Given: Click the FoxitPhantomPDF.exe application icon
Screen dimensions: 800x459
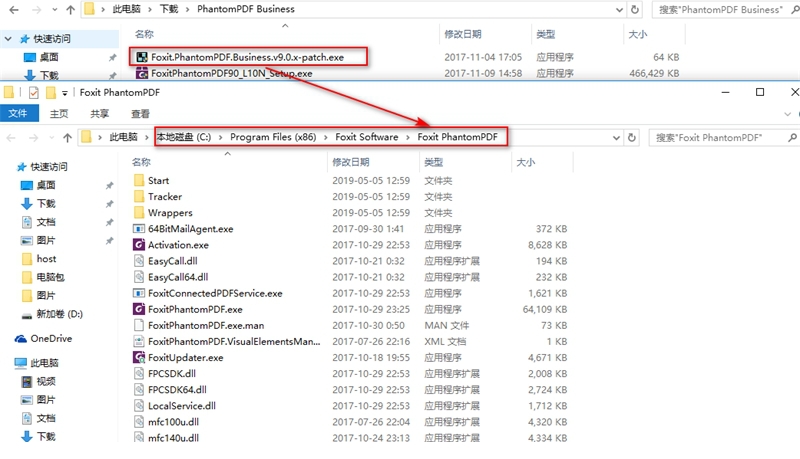Looking at the screenshot, I should pos(139,309).
